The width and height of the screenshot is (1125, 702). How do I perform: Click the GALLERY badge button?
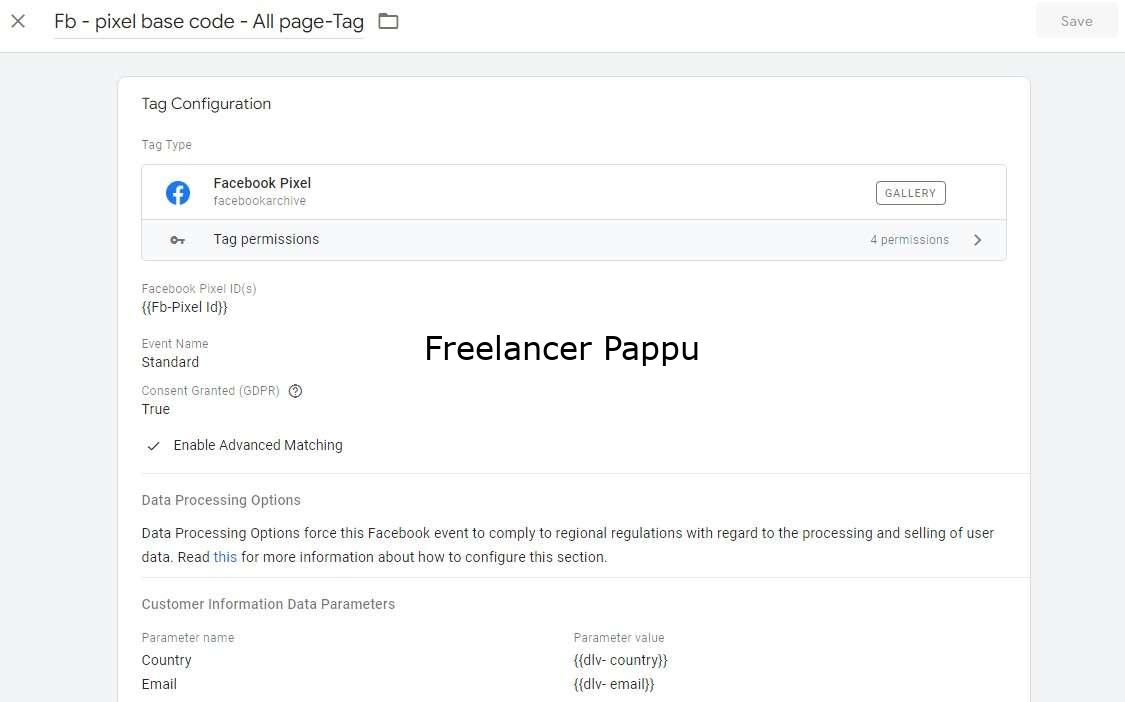[x=910, y=193]
